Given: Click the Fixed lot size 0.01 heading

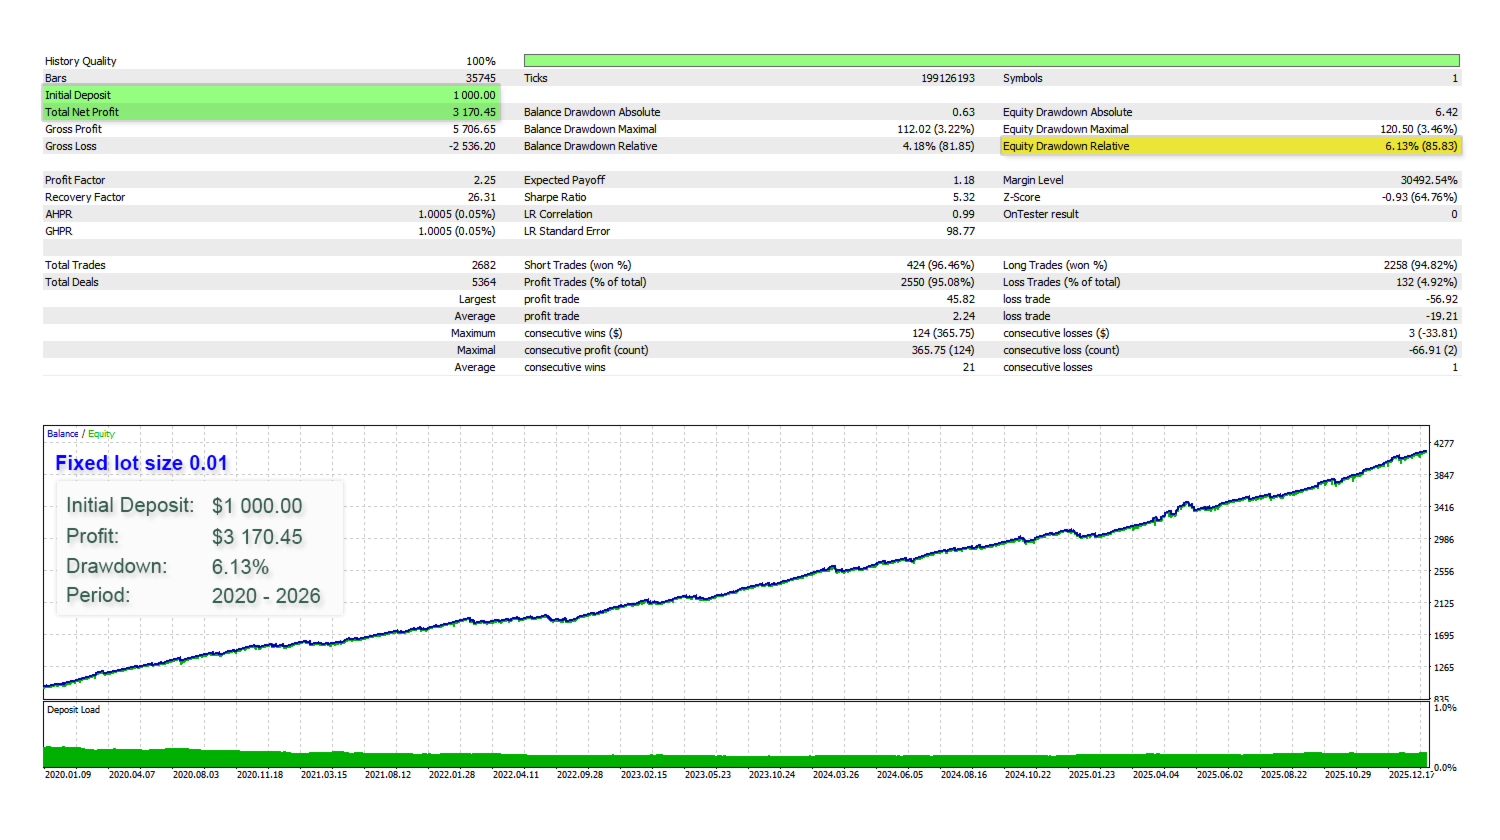Looking at the screenshot, I should (x=141, y=463).
